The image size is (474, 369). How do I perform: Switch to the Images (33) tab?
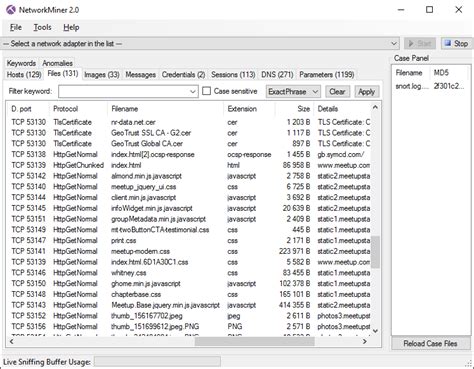pyautogui.click(x=102, y=75)
